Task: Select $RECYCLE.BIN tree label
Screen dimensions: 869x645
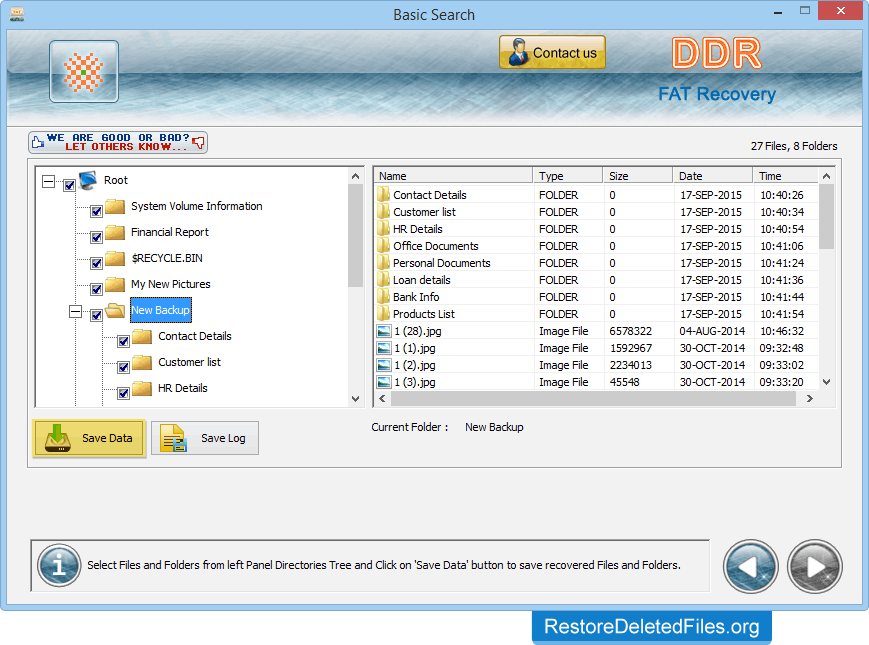Action: [x=167, y=258]
